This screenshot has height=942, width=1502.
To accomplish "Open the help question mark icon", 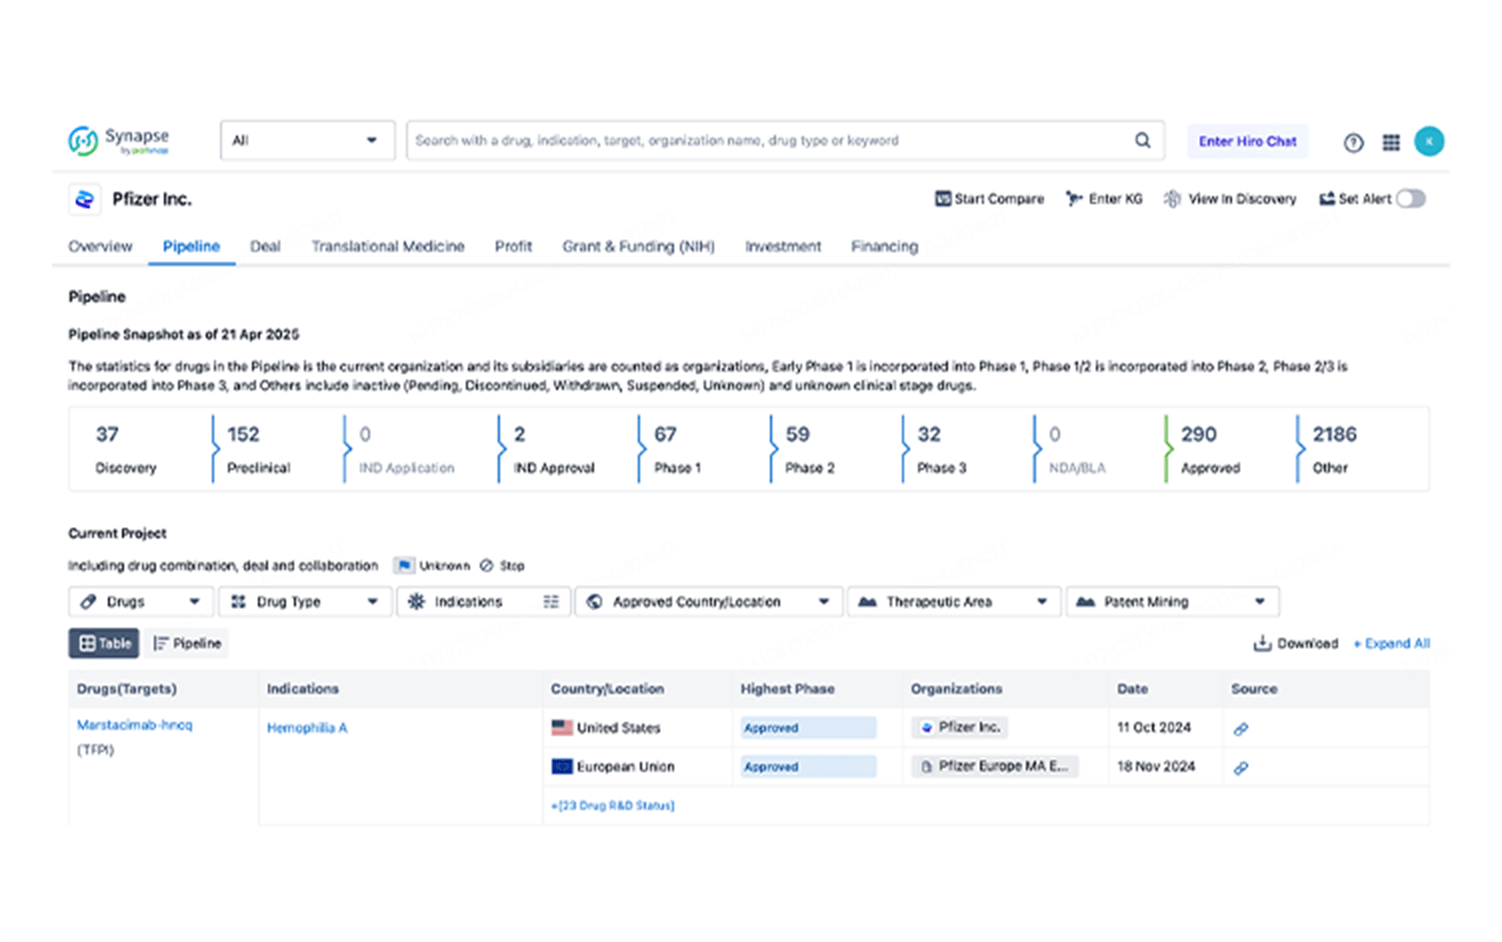I will (1353, 143).
